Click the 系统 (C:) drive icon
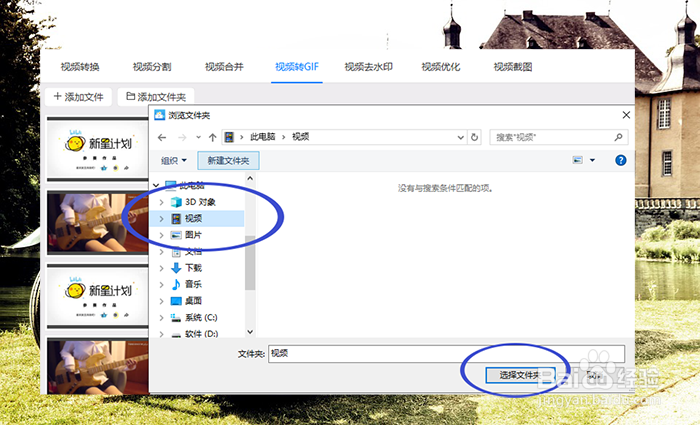 (x=176, y=318)
